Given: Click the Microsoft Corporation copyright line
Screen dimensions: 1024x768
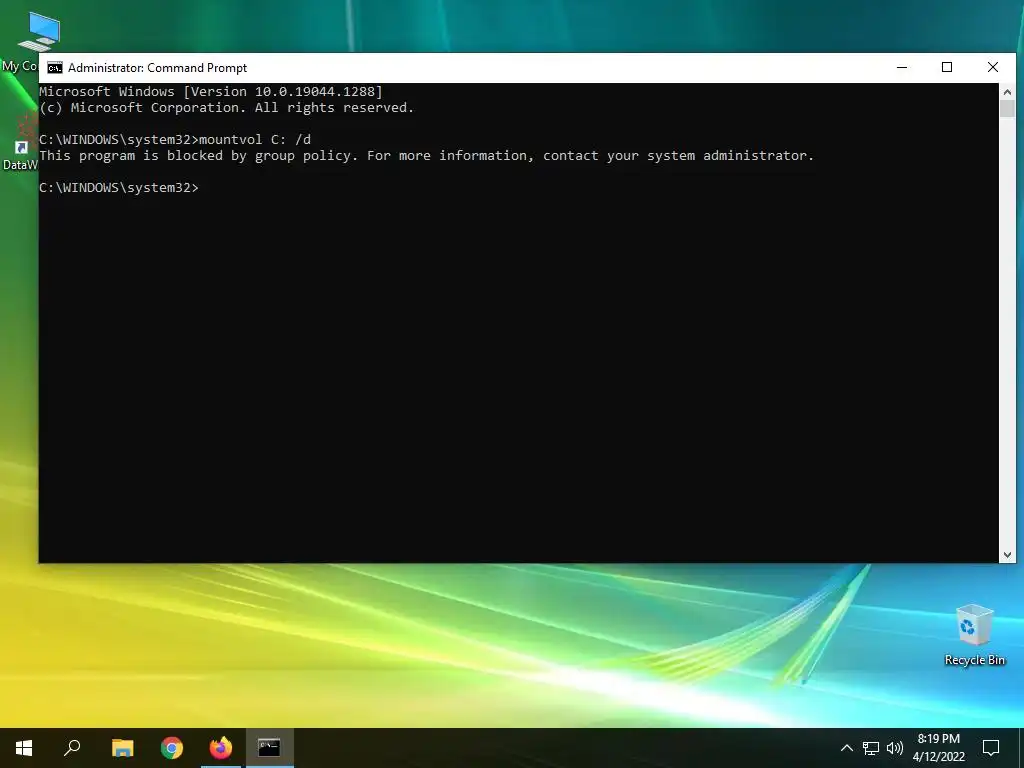Looking at the screenshot, I should pos(227,108).
